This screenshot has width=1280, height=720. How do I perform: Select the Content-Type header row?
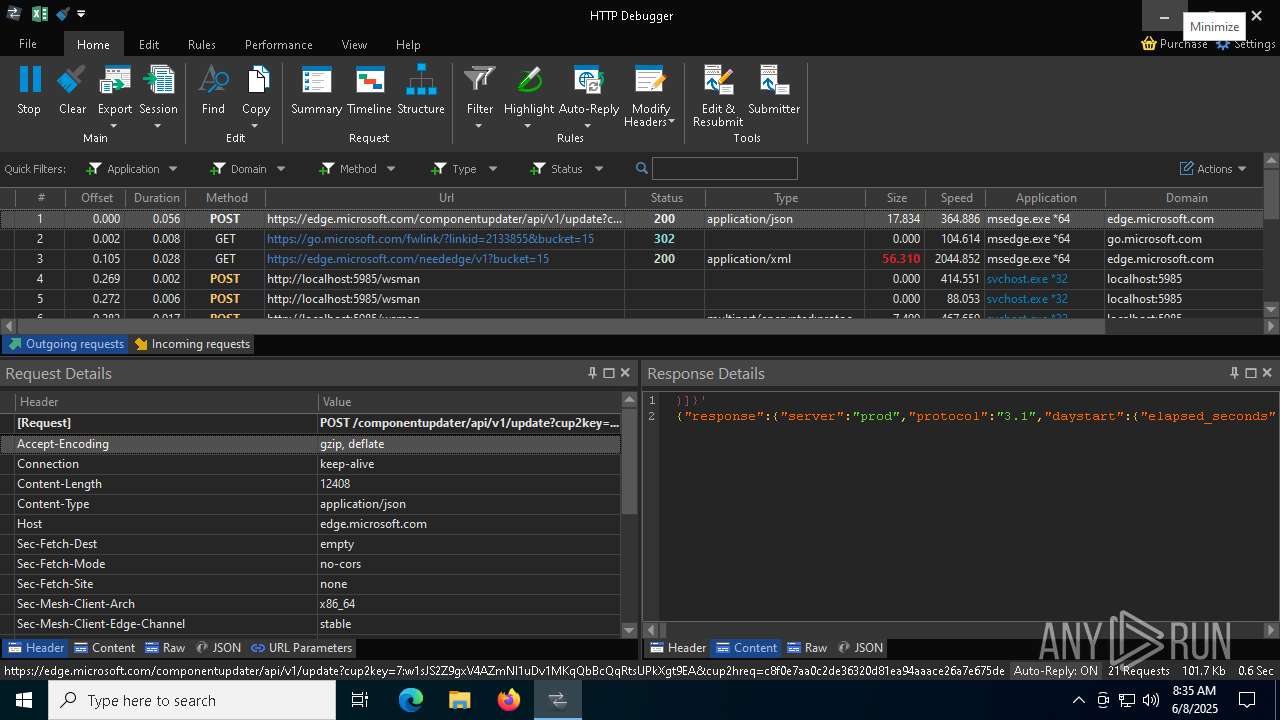[x=310, y=504]
